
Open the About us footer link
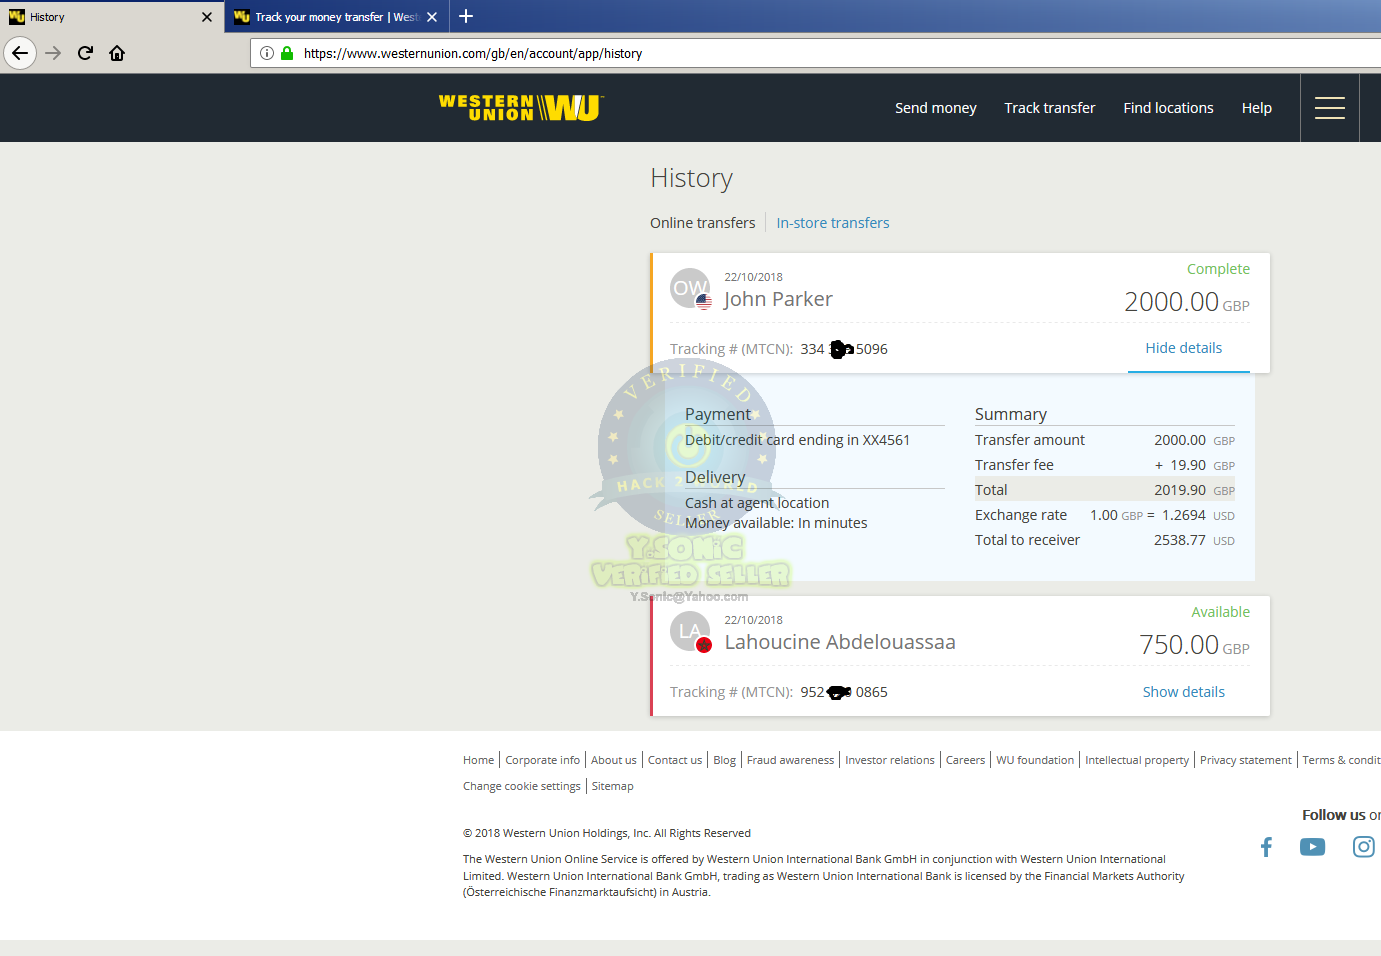(613, 760)
